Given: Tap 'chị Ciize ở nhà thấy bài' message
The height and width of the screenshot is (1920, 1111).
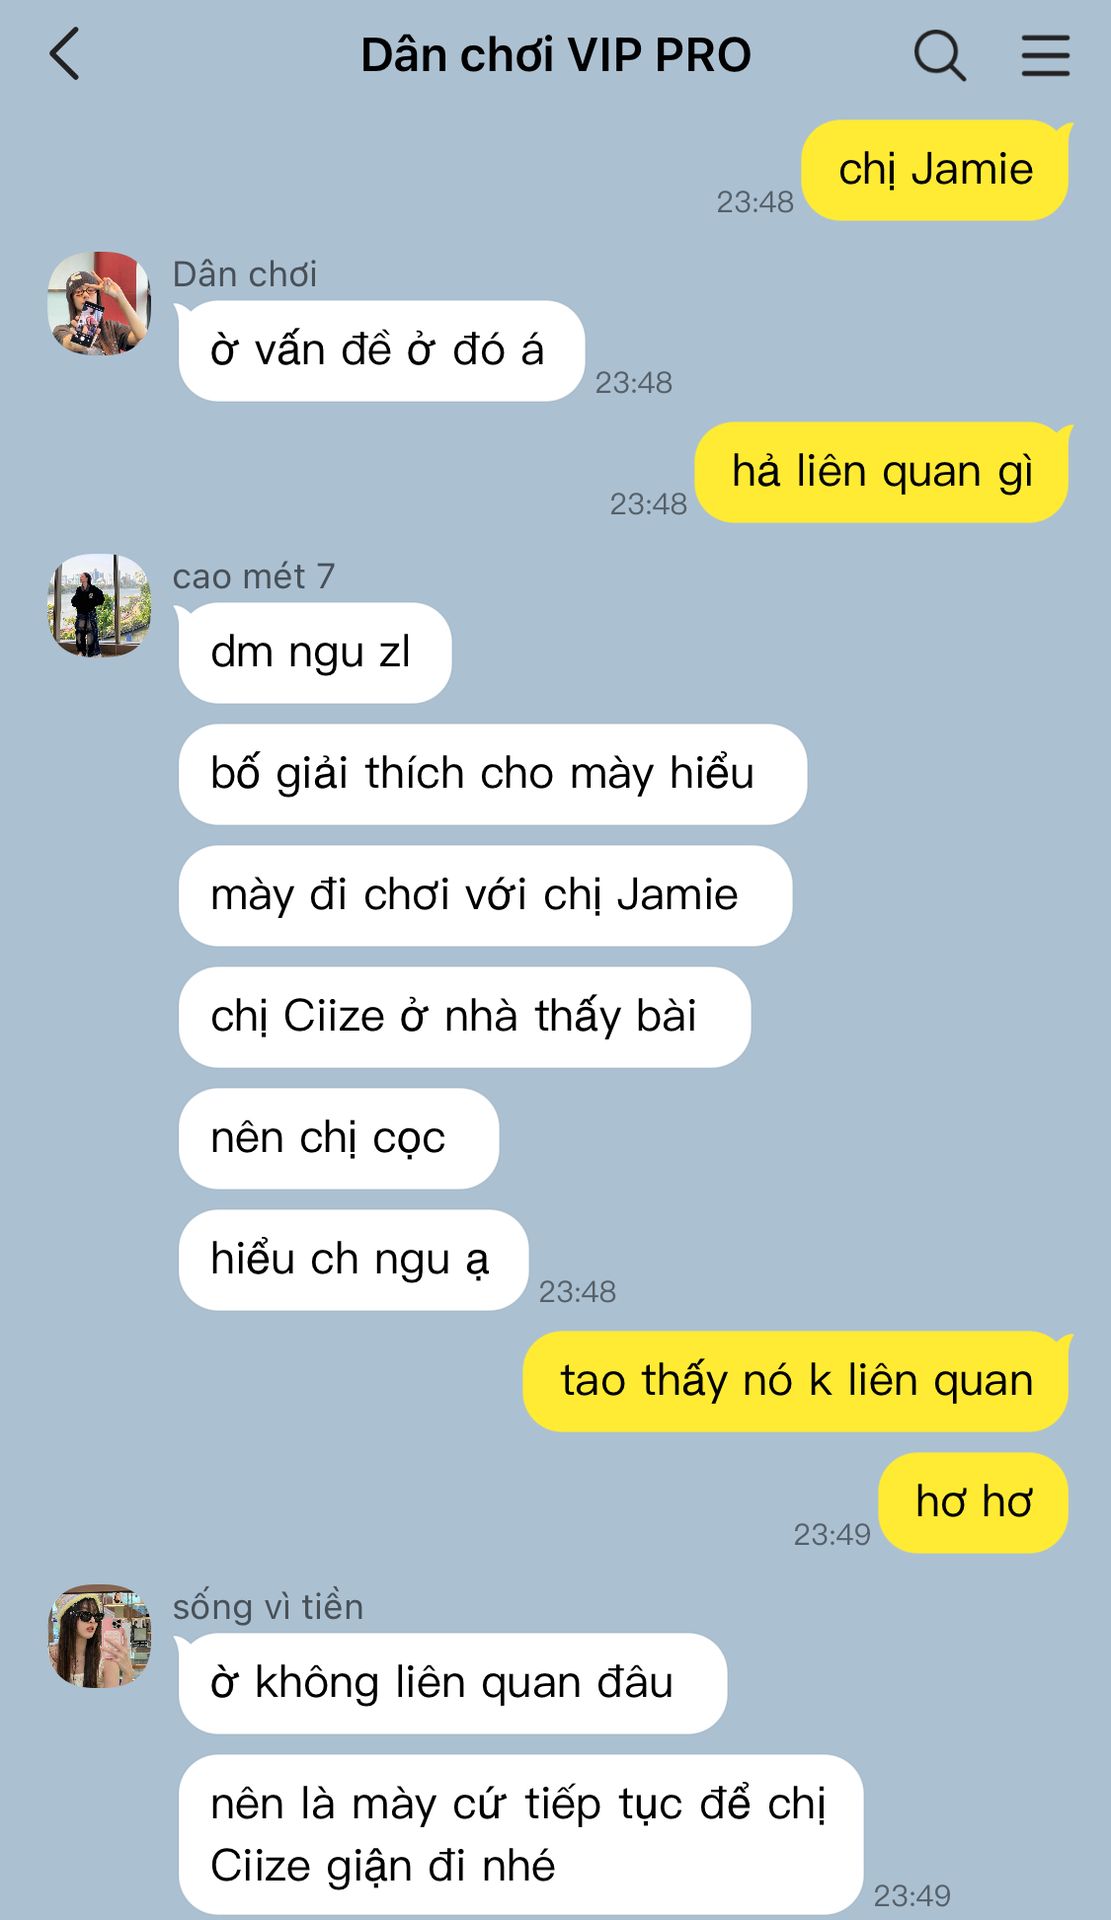Looking at the screenshot, I should (464, 1017).
